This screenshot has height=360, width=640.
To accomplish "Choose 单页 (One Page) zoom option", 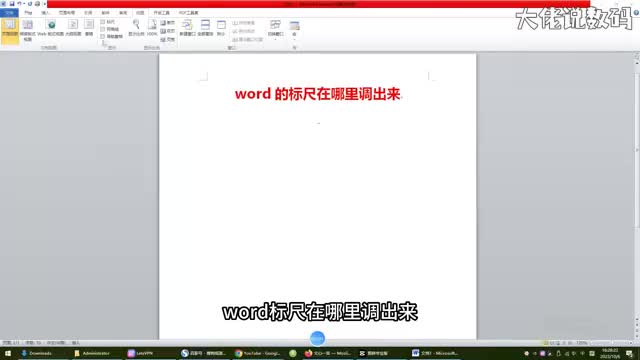I will click(x=168, y=23).
